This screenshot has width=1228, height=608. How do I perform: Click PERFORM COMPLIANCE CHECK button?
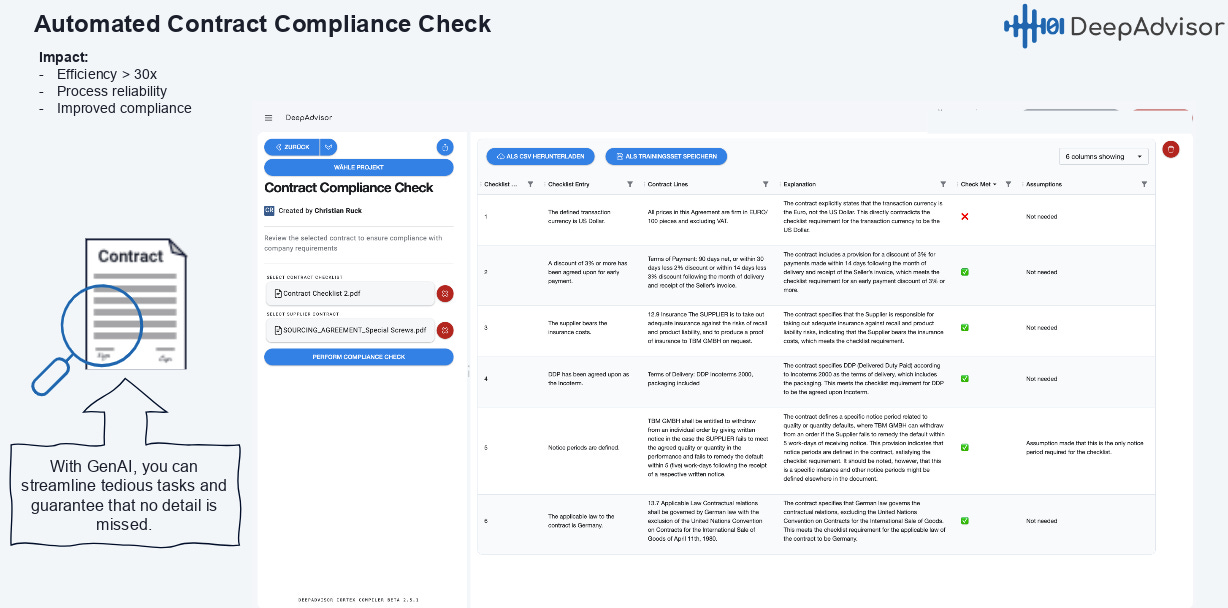pyautogui.click(x=358, y=357)
